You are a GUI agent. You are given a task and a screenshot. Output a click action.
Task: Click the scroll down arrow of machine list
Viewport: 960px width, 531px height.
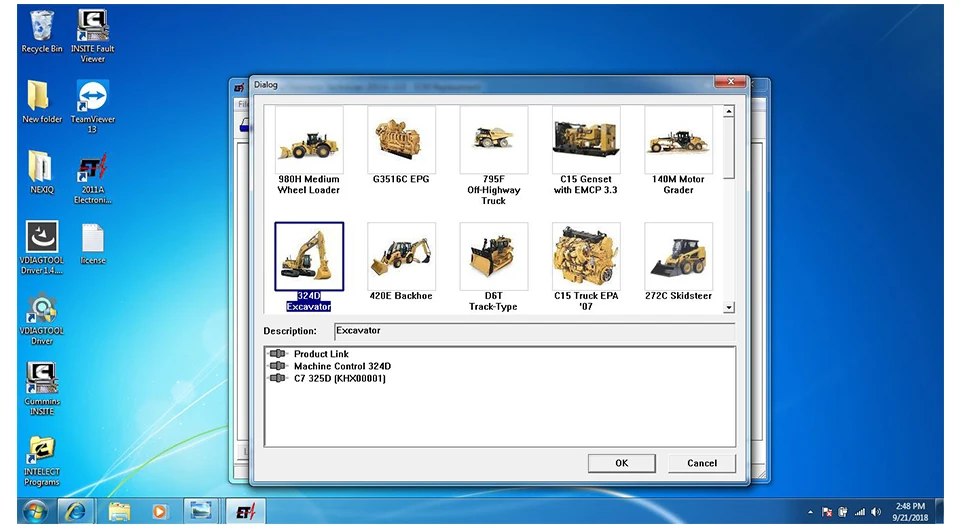pos(729,307)
